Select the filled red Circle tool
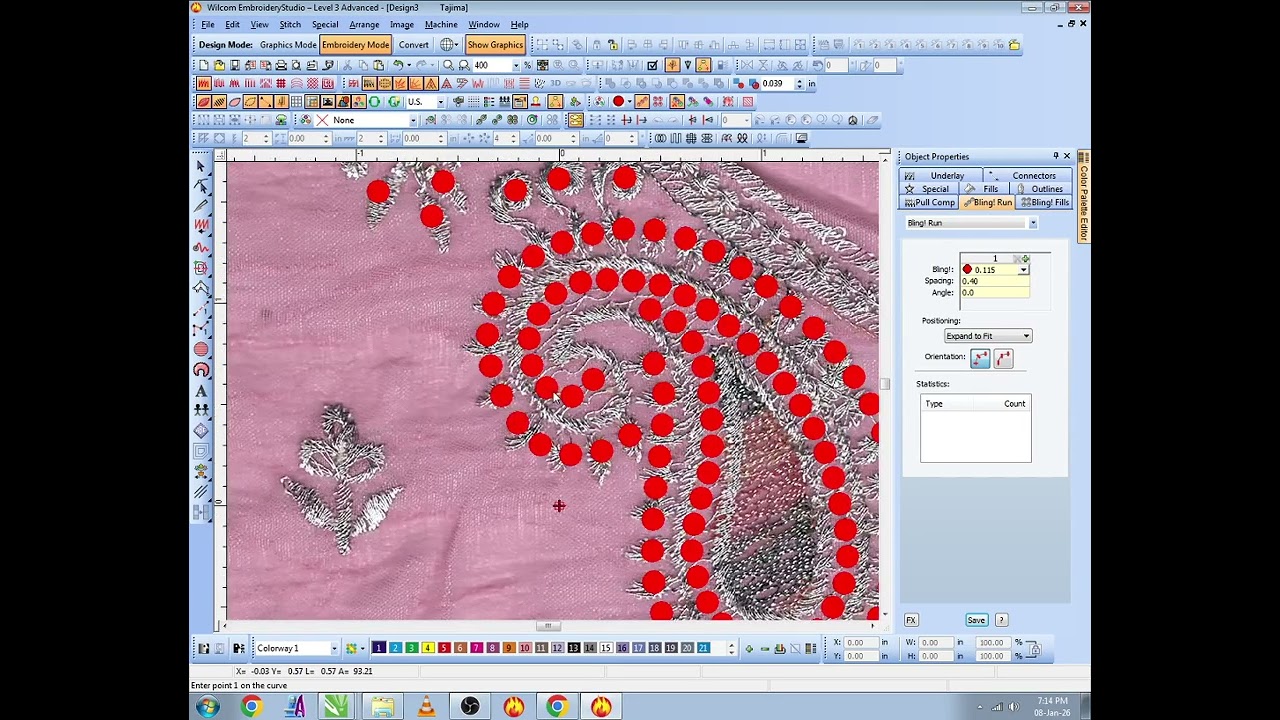1280x720 pixels. coord(201,349)
